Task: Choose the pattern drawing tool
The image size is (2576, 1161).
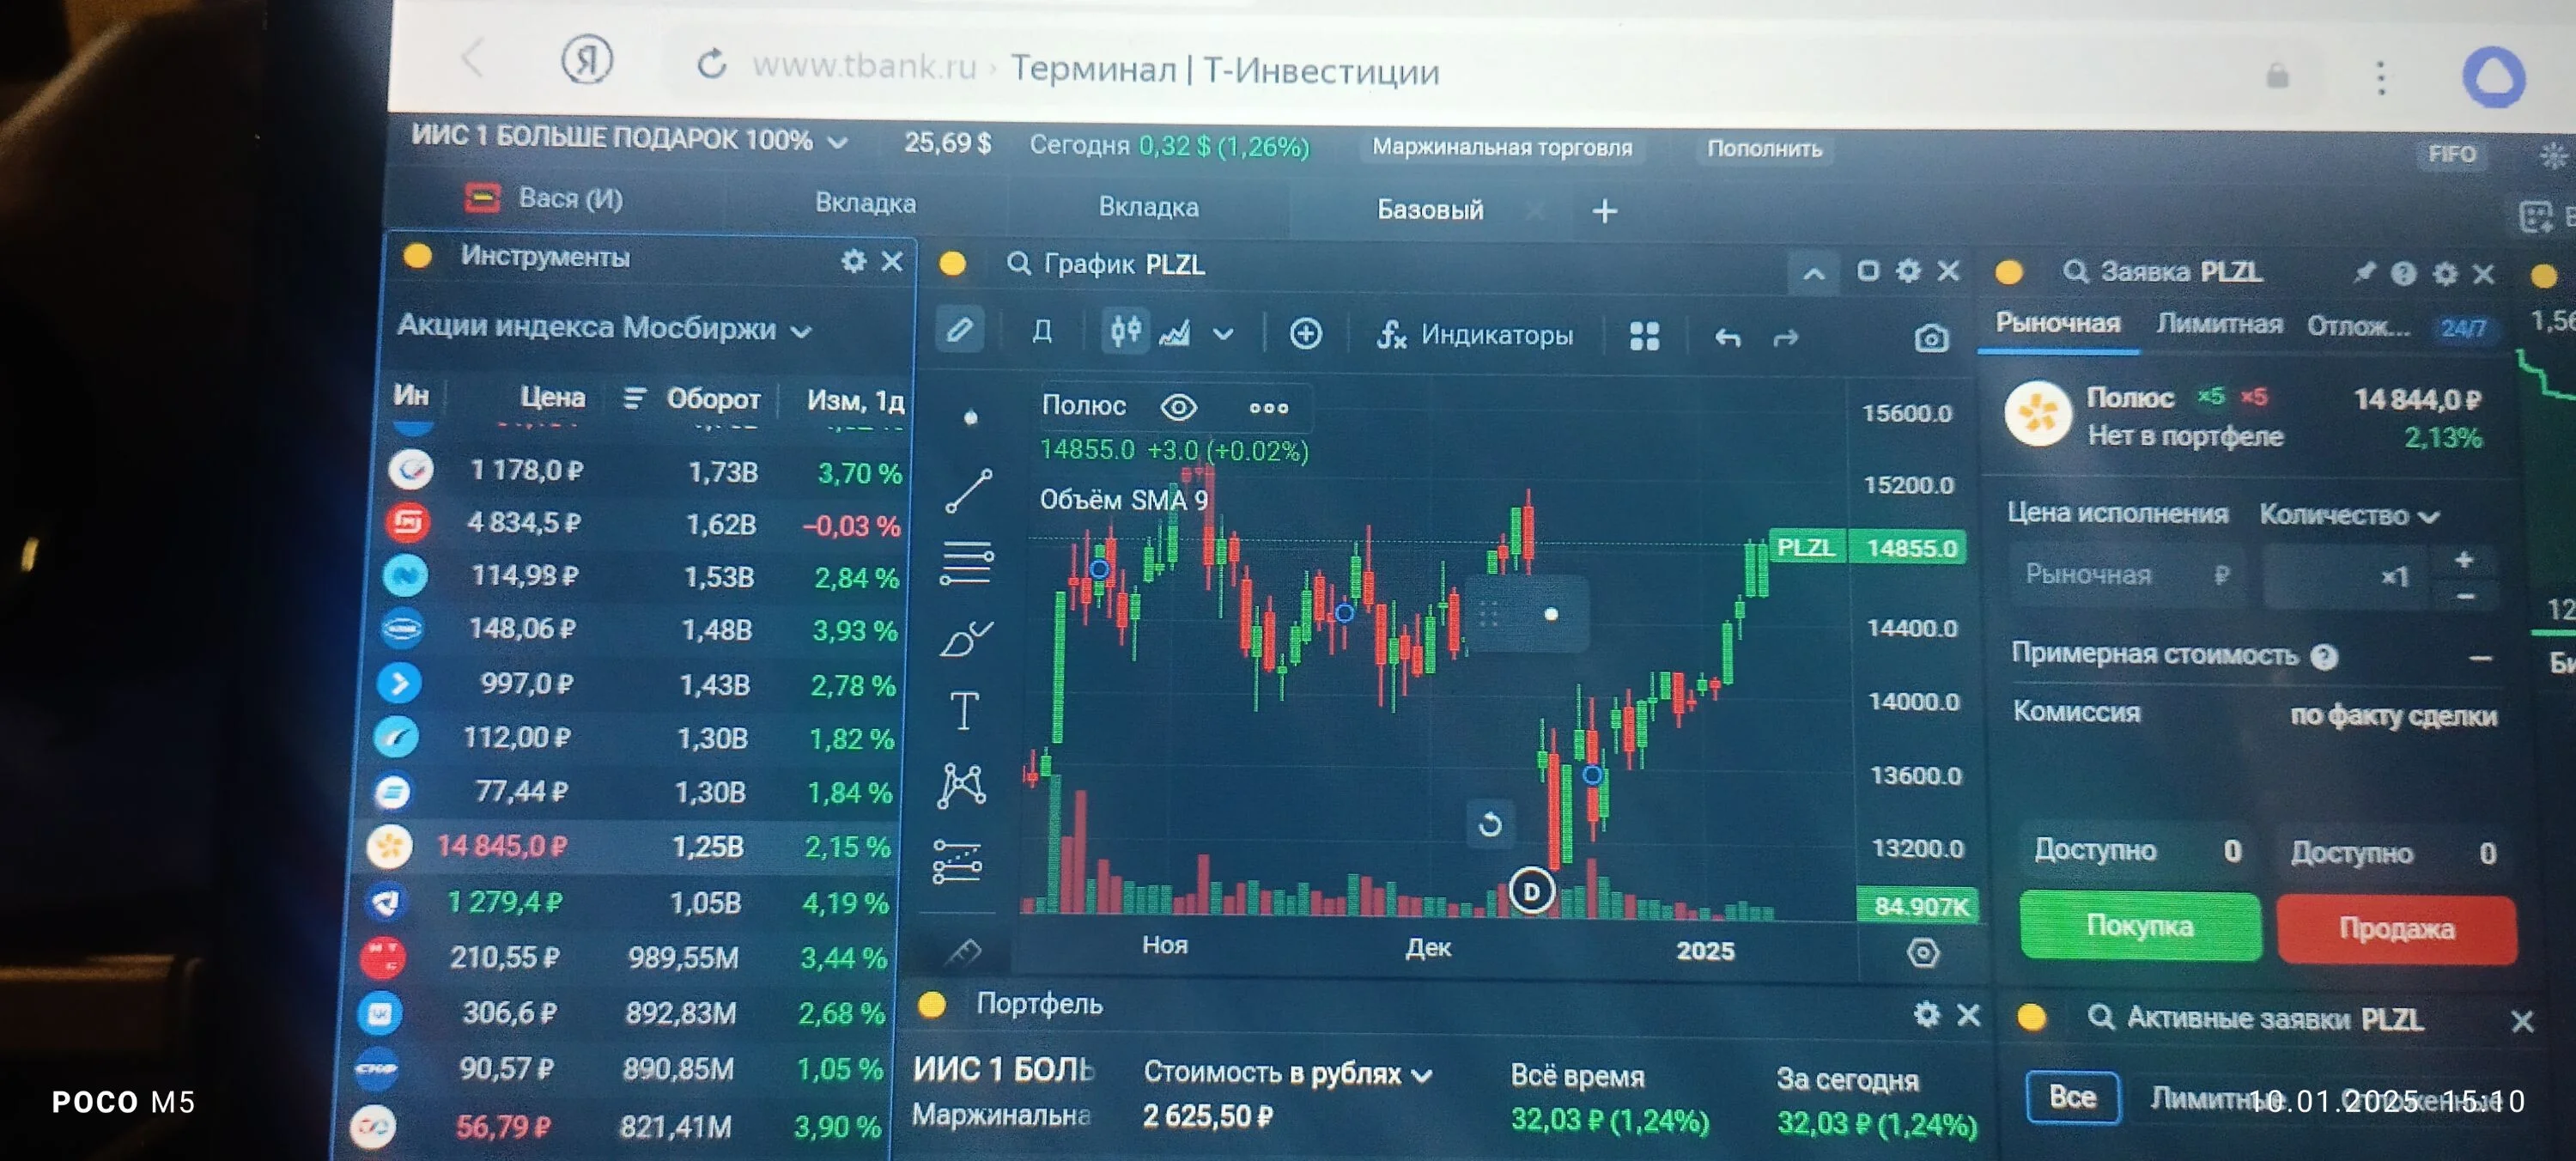Action: coord(962,785)
